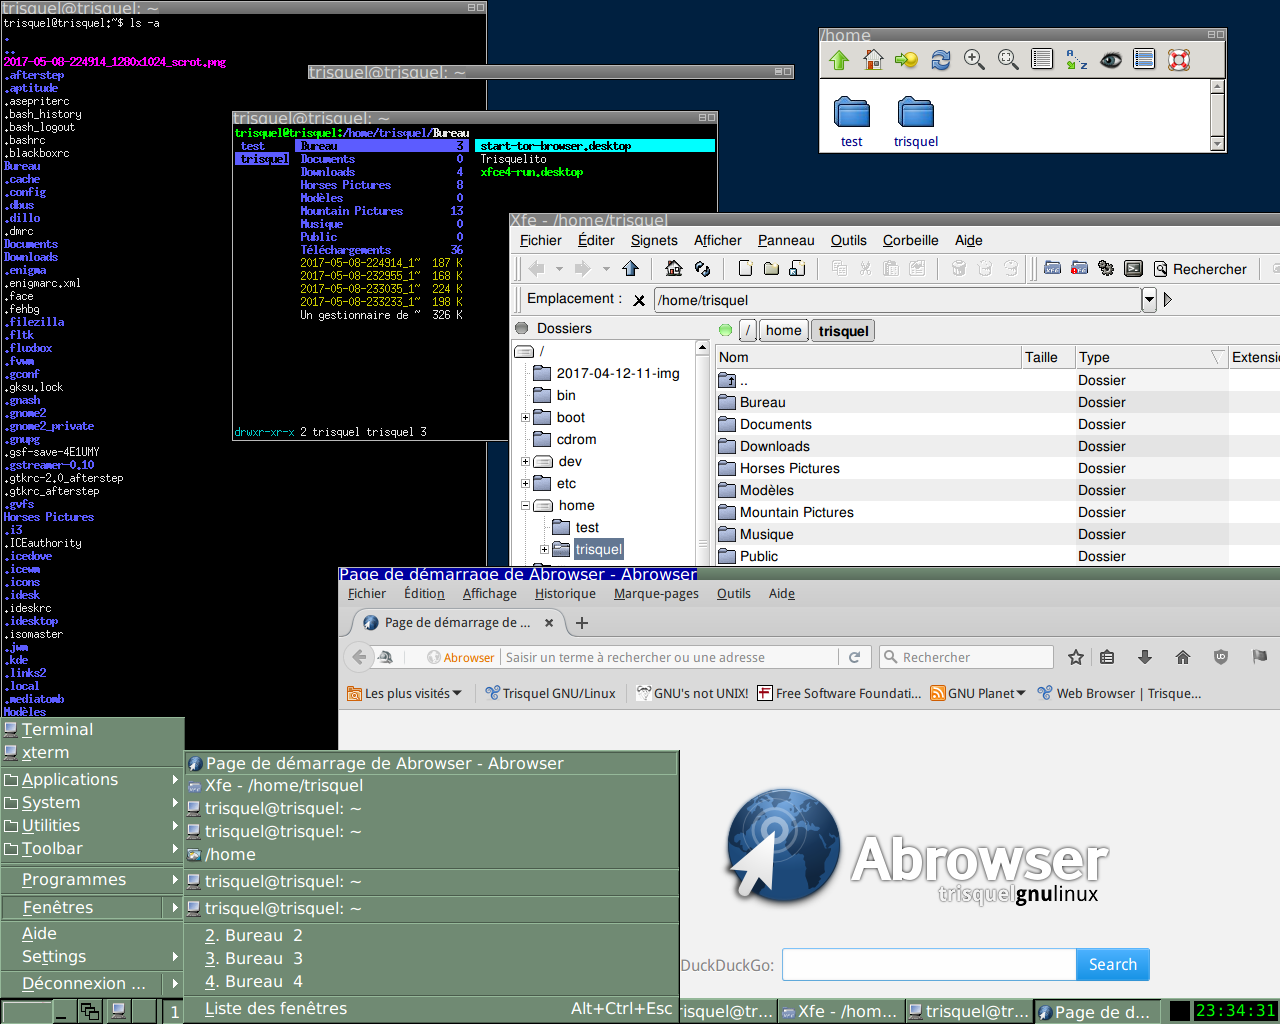Click downloads arrow icon in Abrowser
The image size is (1280, 1024).
tap(1145, 657)
